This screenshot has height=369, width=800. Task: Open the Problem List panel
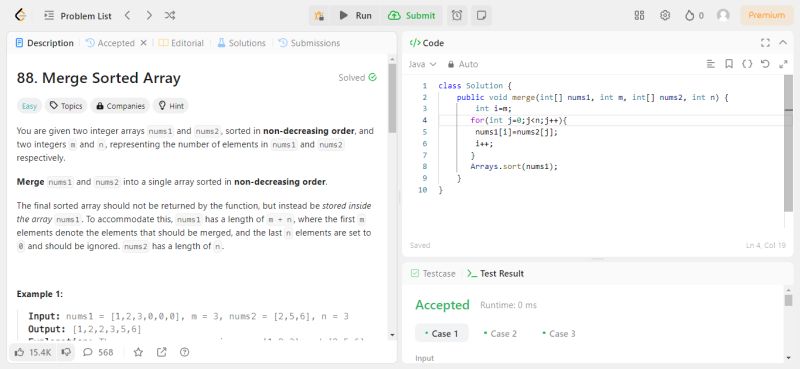click(78, 16)
